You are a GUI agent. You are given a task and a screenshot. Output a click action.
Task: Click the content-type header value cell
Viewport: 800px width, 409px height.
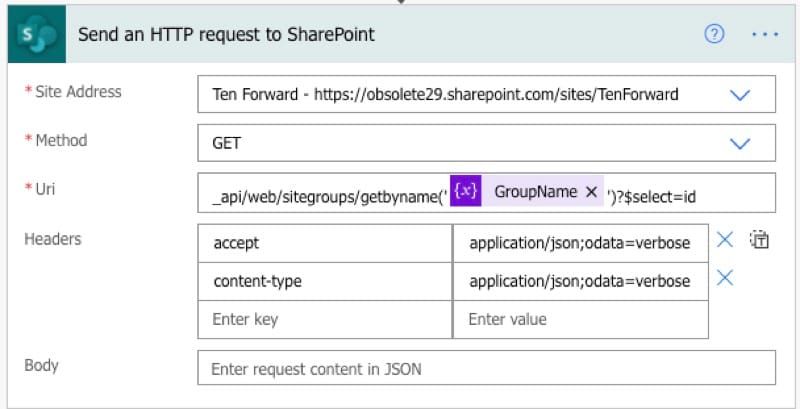pos(581,282)
